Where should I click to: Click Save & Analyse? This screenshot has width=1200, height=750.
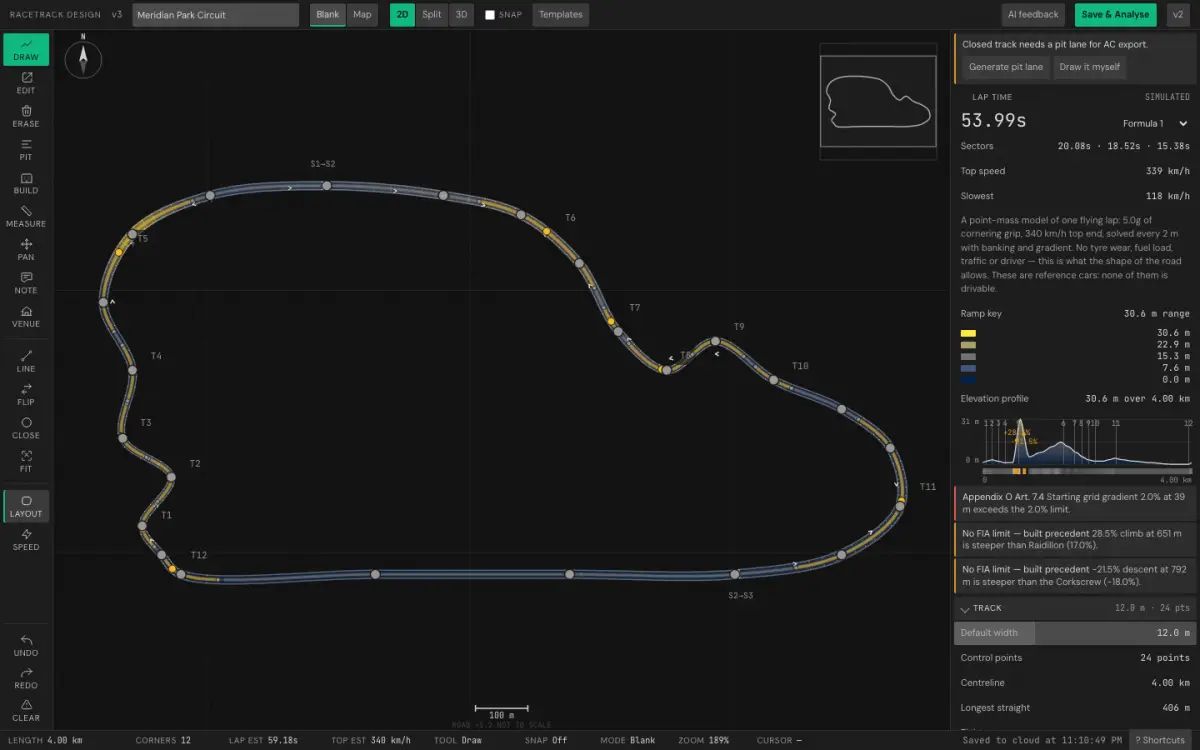1116,15
